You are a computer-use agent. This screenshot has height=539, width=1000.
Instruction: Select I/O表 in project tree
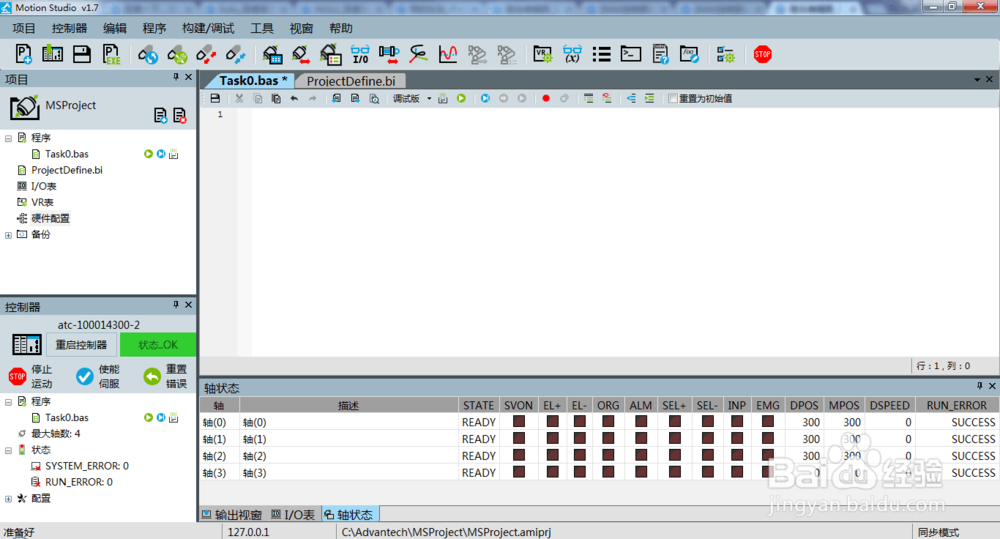pos(43,186)
